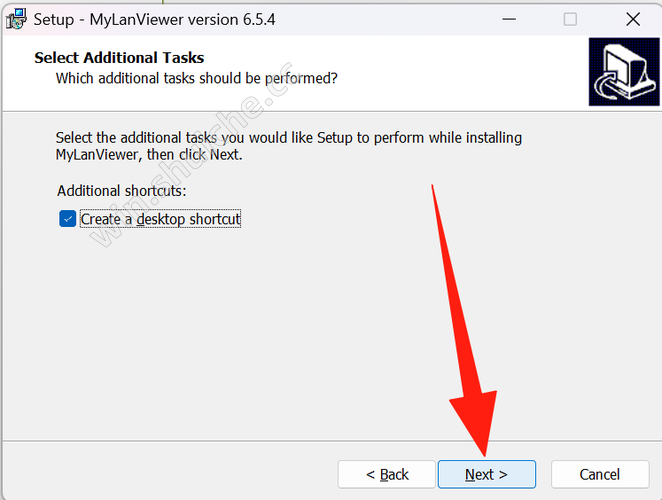Cancel the MyLanViewer installation
Screen dimensions: 662x500
point(600,474)
